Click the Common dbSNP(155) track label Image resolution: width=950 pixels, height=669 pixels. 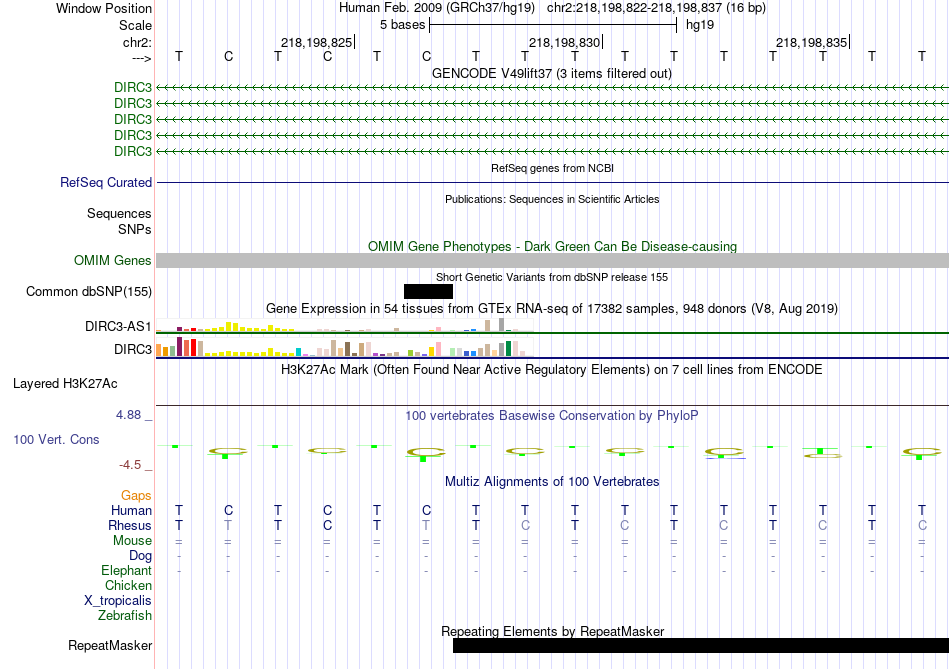coord(89,291)
